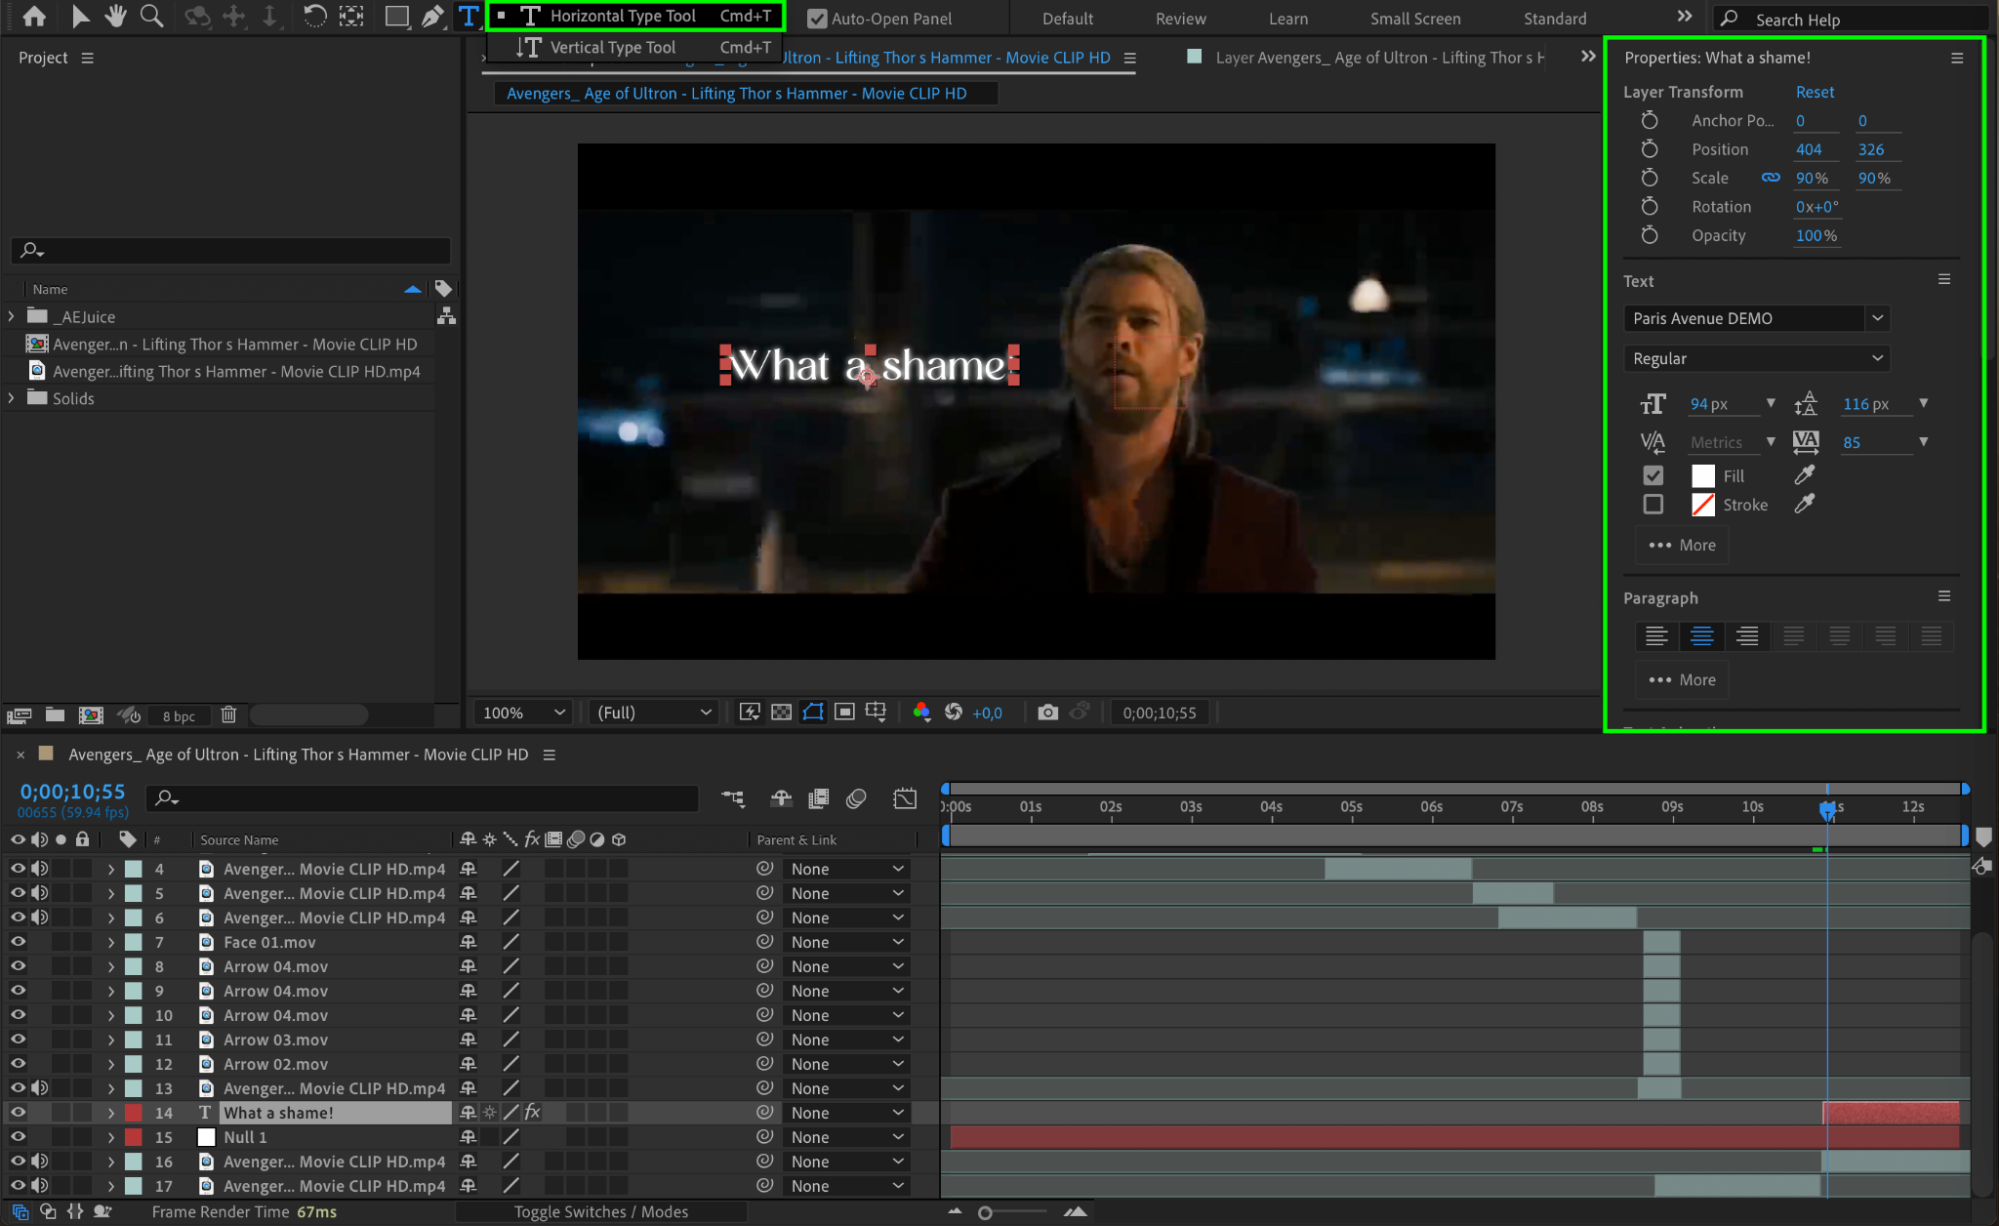1999x1226 pixels.
Task: Select right align text icon
Action: click(x=1747, y=636)
